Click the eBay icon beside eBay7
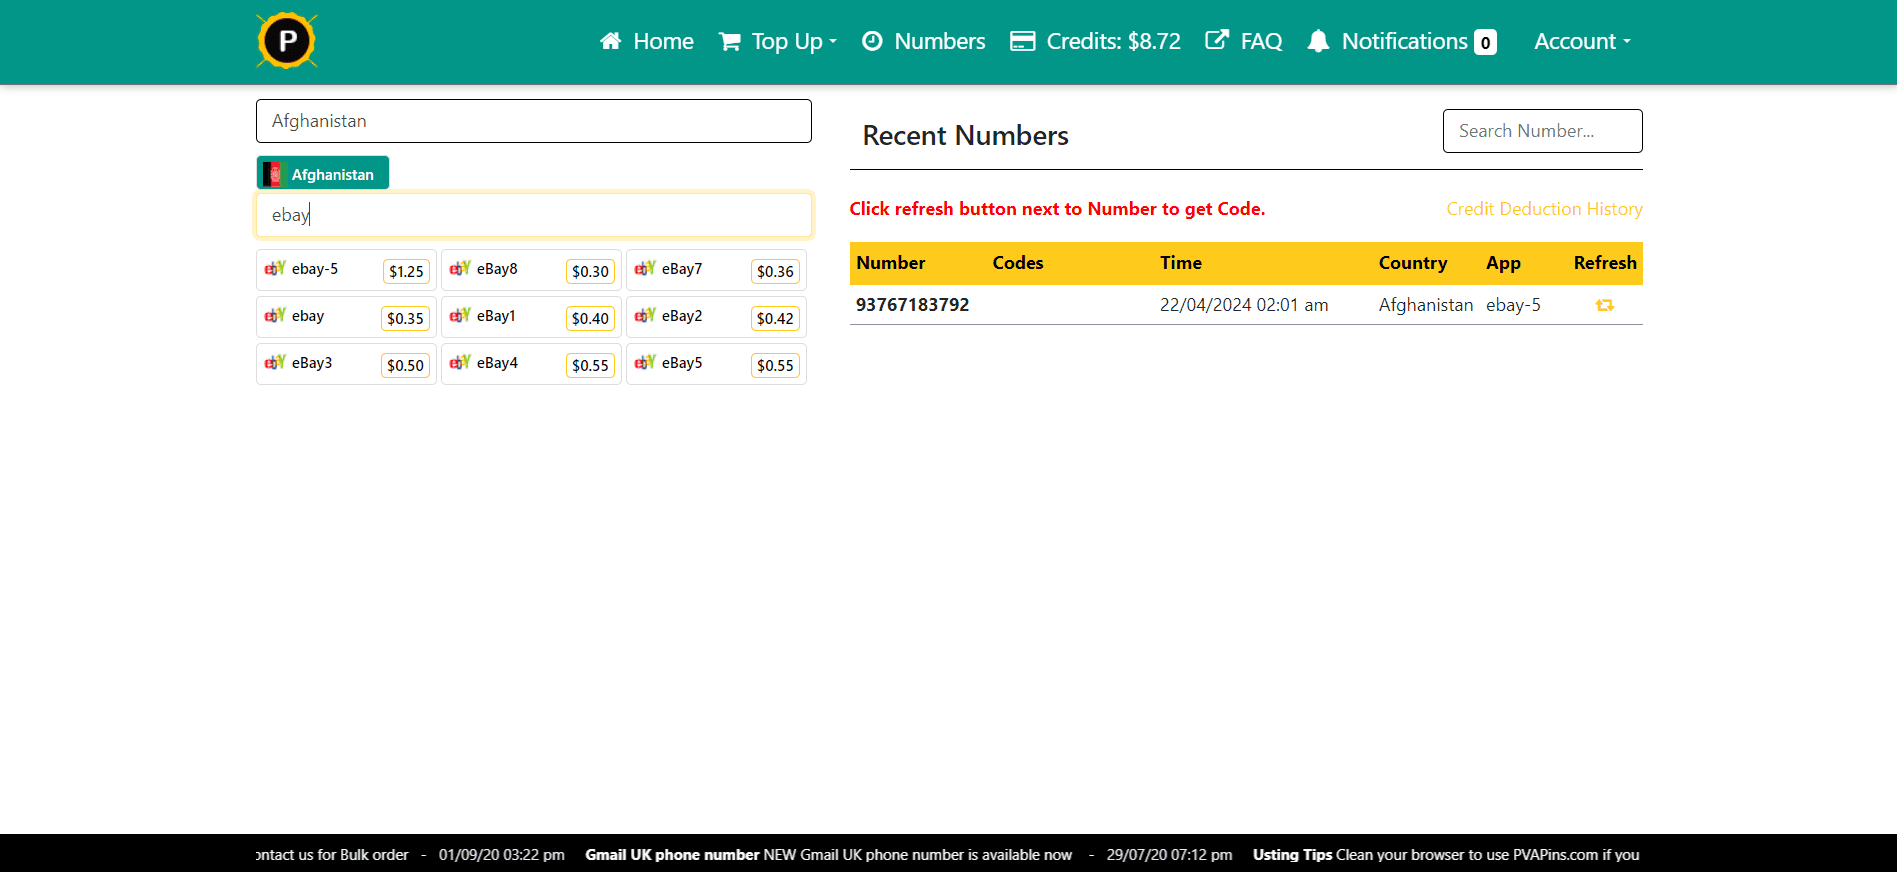 pyautogui.click(x=645, y=269)
